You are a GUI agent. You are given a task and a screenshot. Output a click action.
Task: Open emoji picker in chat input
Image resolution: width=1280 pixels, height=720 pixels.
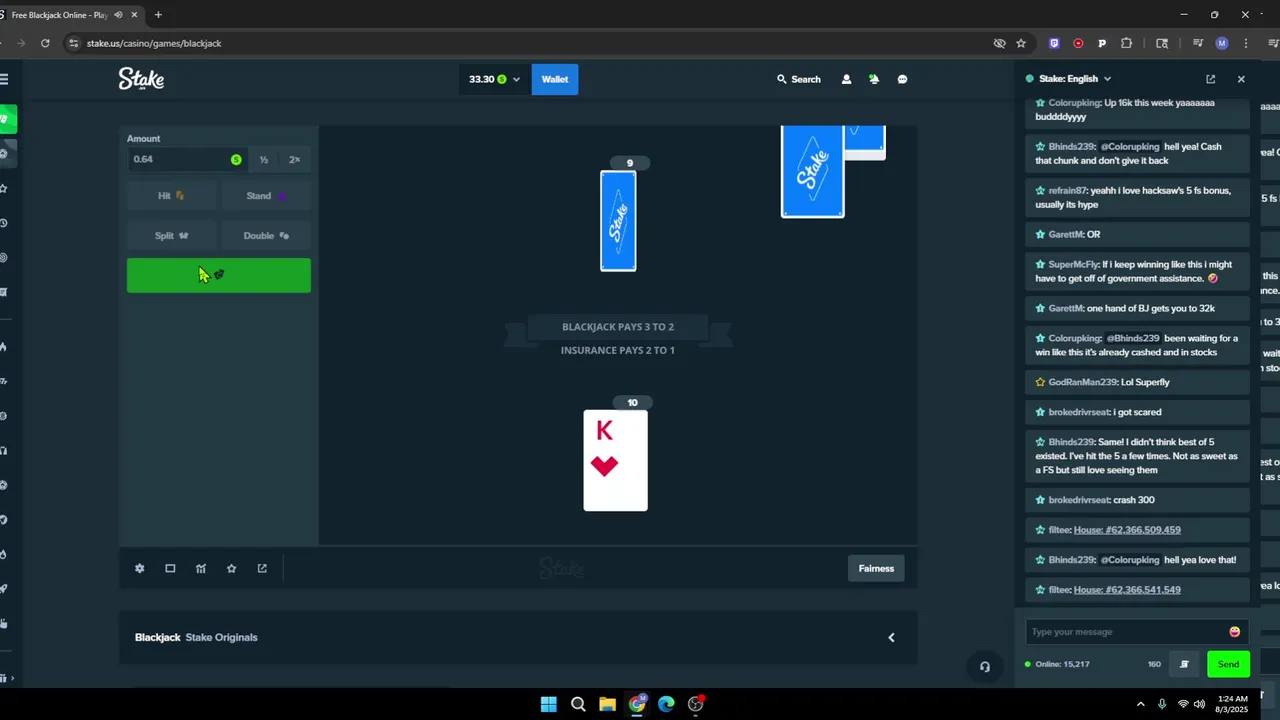pyautogui.click(x=1234, y=632)
